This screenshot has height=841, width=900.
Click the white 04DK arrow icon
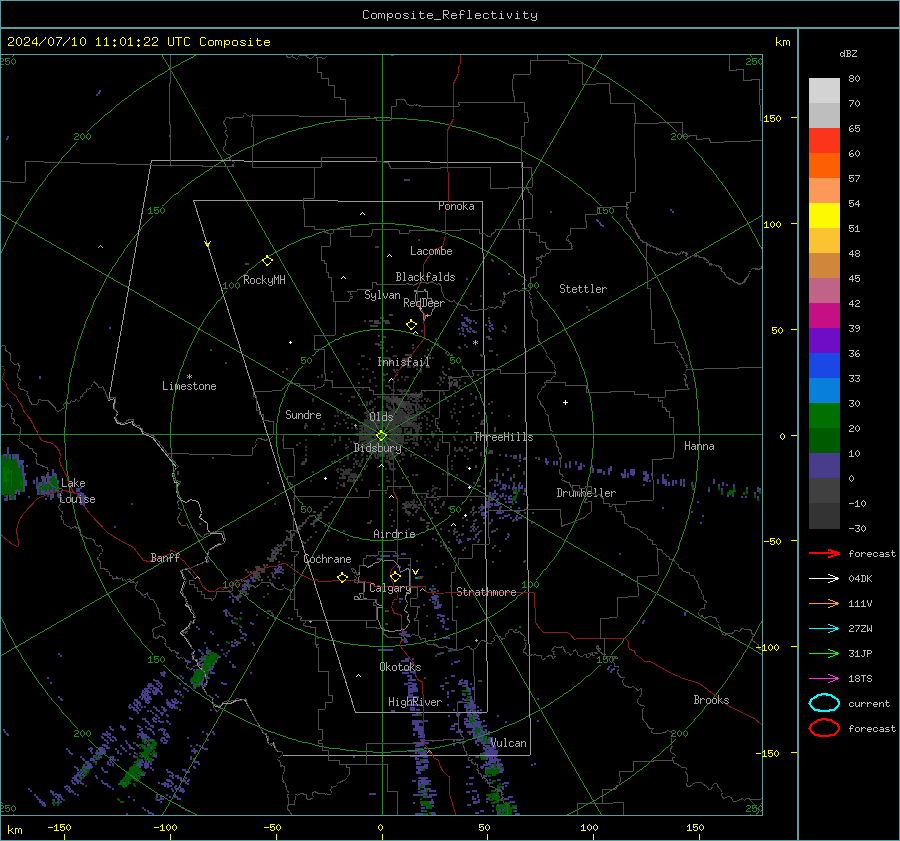[824, 579]
